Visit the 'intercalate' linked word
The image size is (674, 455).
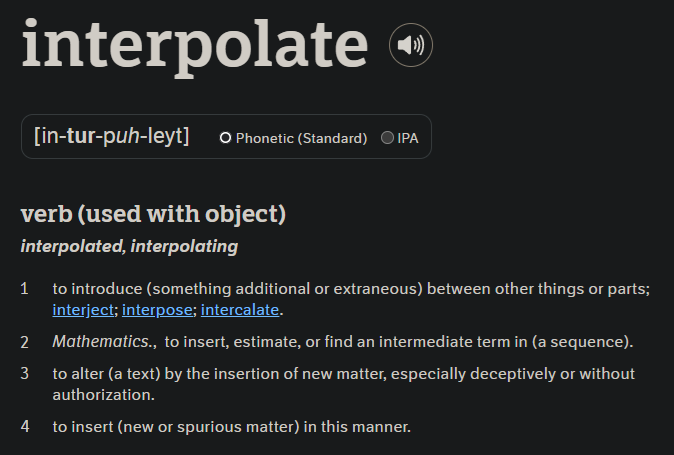[x=240, y=310]
